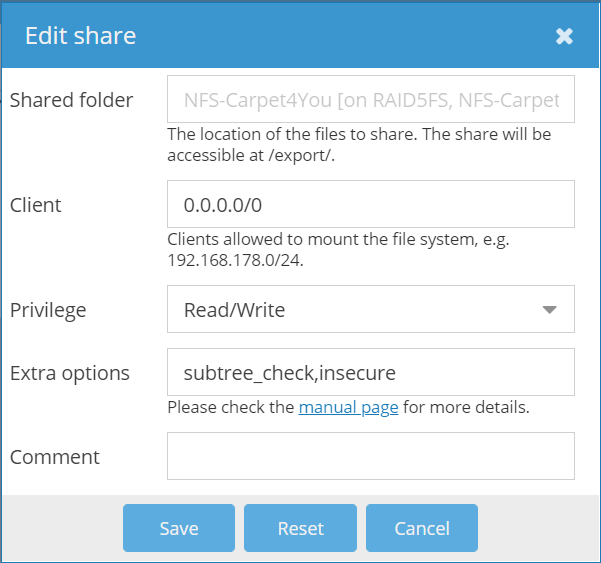Click into the empty Comment field

click(x=370, y=456)
